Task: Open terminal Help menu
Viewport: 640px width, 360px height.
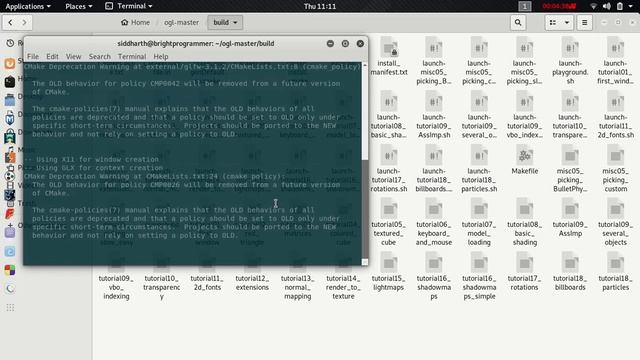Action: coord(161,56)
